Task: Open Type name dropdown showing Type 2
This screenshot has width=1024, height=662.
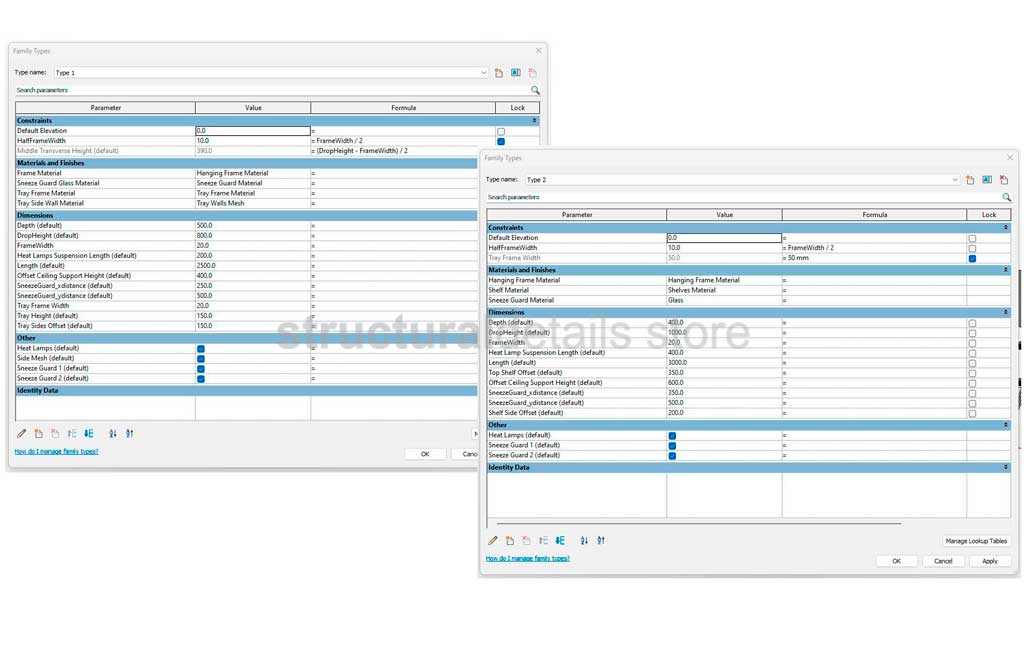Action: 955,180
